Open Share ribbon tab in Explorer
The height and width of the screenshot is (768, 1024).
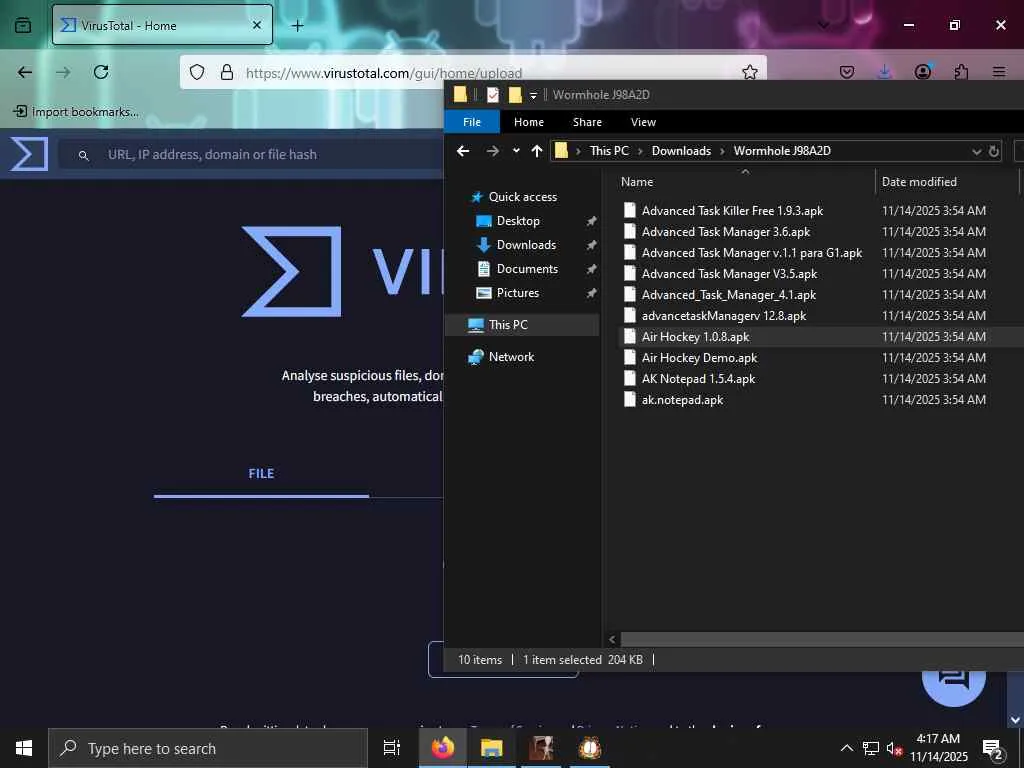point(587,122)
